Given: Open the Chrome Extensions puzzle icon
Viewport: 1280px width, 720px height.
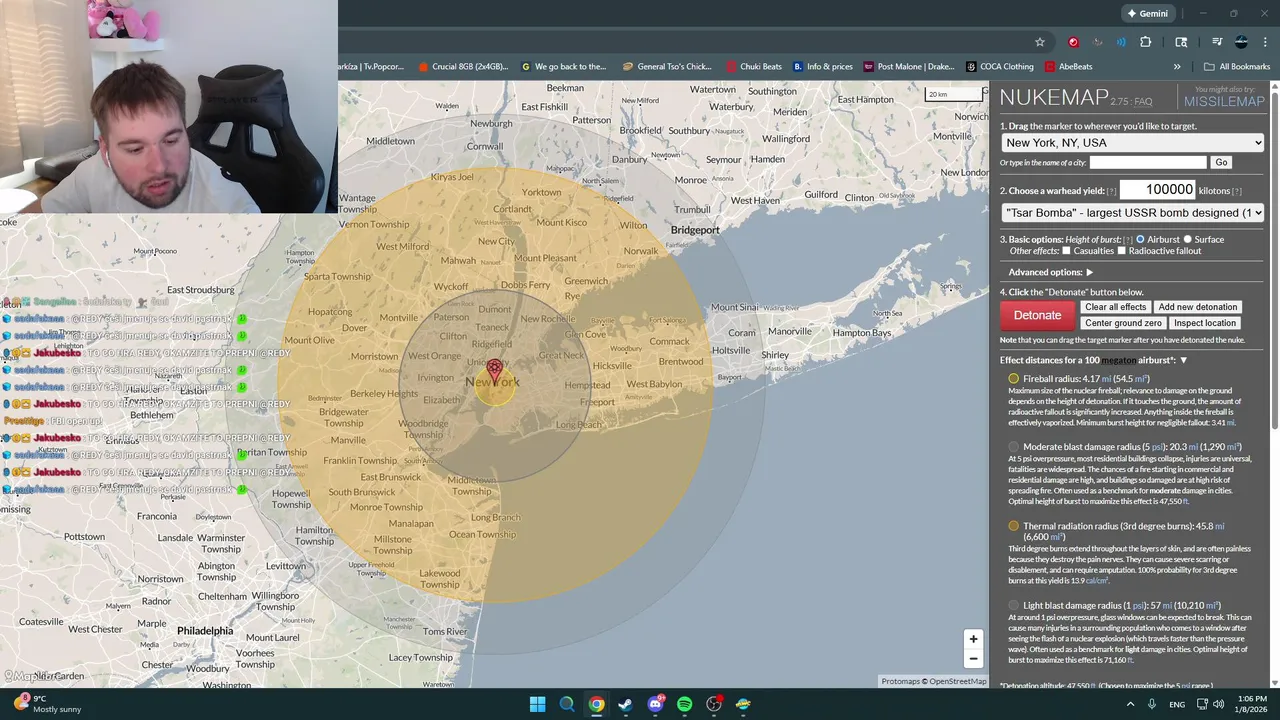Looking at the screenshot, I should [x=1146, y=42].
